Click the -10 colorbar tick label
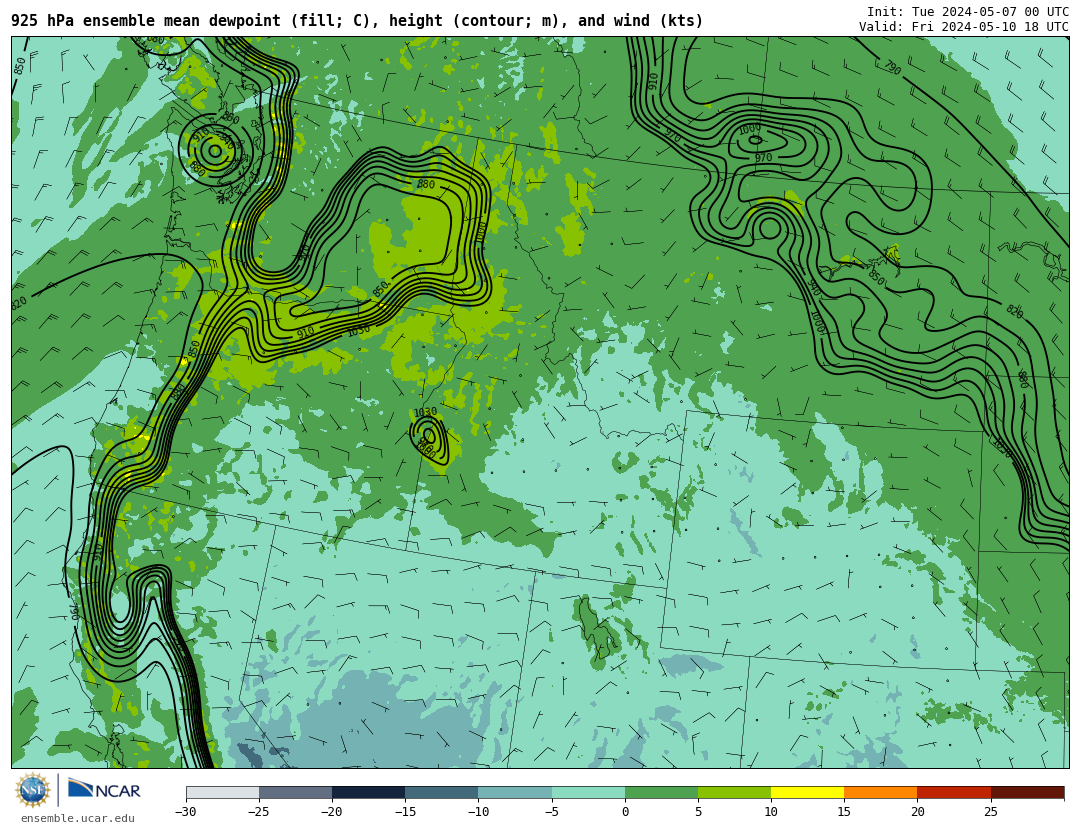 coord(478,812)
